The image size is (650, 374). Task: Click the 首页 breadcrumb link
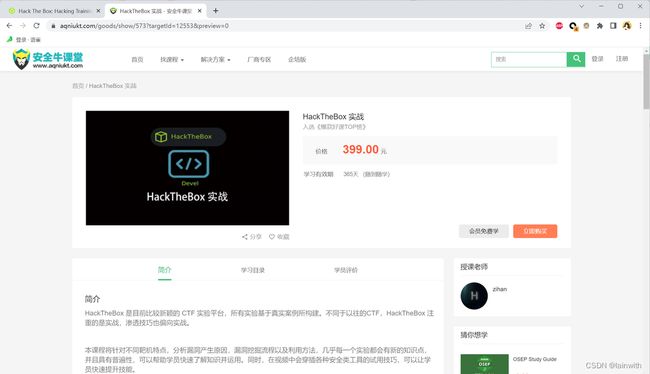coord(78,86)
